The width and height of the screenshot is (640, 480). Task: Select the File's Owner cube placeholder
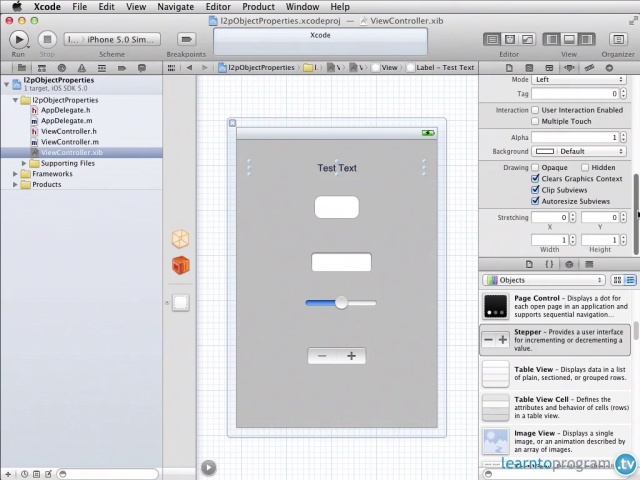pyautogui.click(x=180, y=239)
